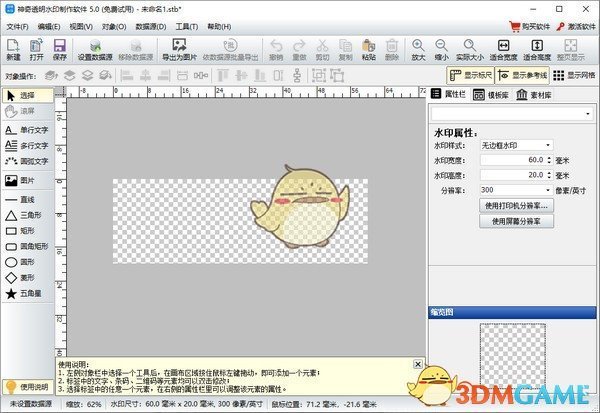Click the 粘贴 (Paste) clipboard icon
This screenshot has width=600, height=413.
[x=368, y=49]
